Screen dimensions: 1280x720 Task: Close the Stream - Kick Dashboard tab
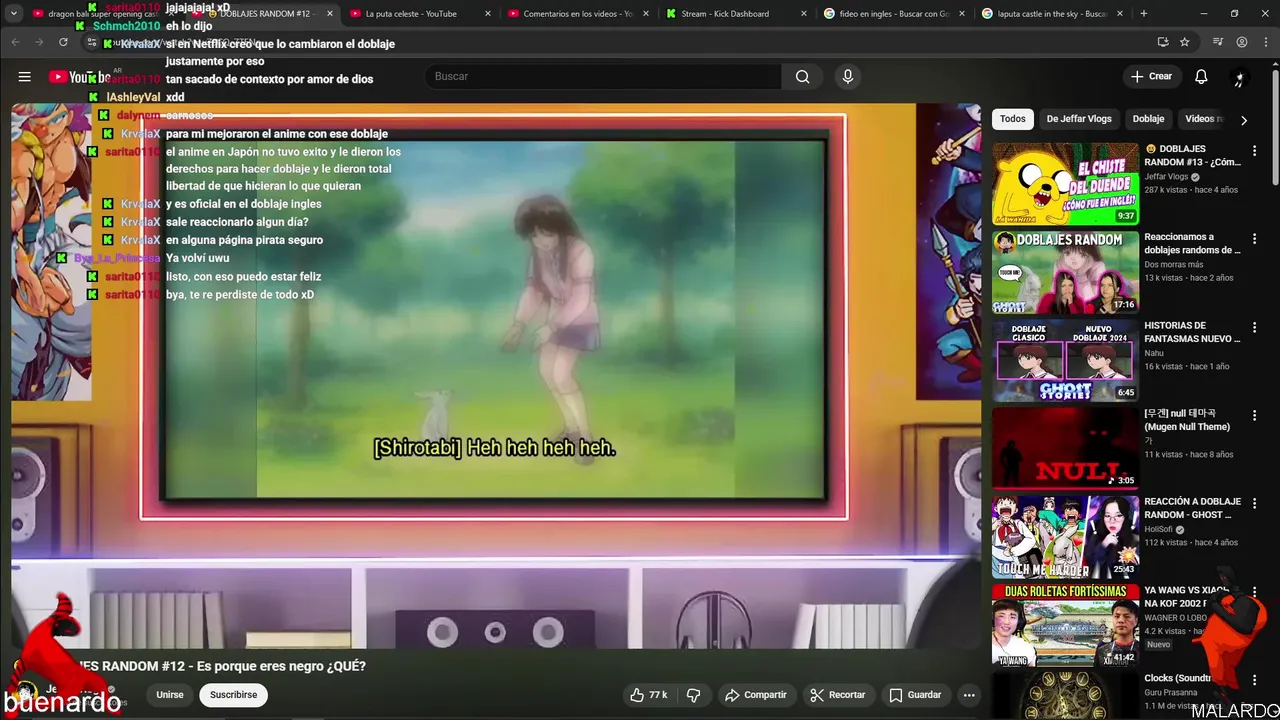(803, 14)
